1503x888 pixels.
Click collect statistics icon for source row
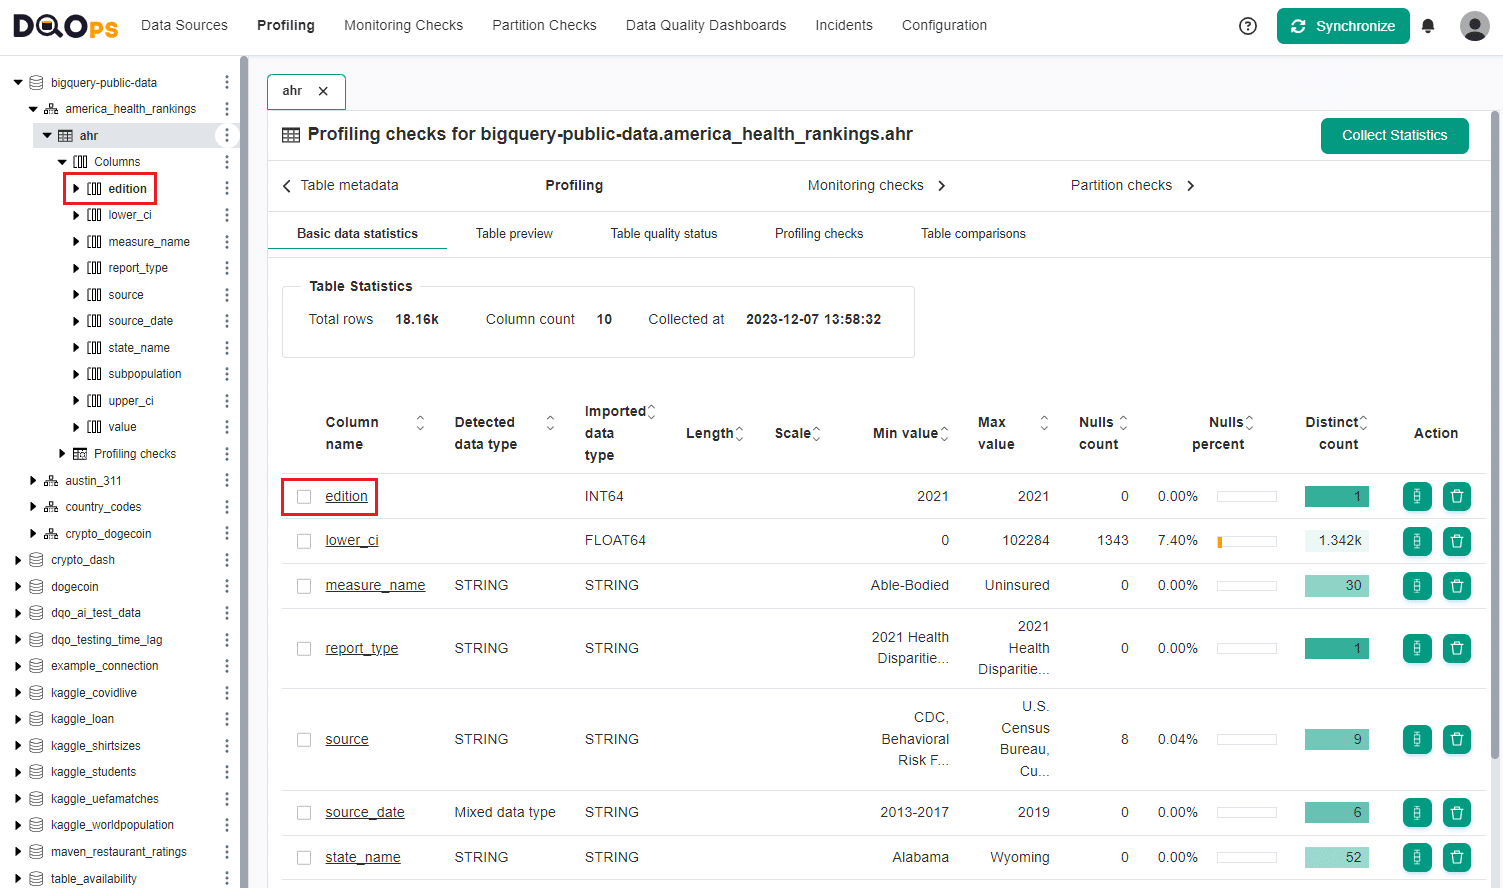point(1416,739)
